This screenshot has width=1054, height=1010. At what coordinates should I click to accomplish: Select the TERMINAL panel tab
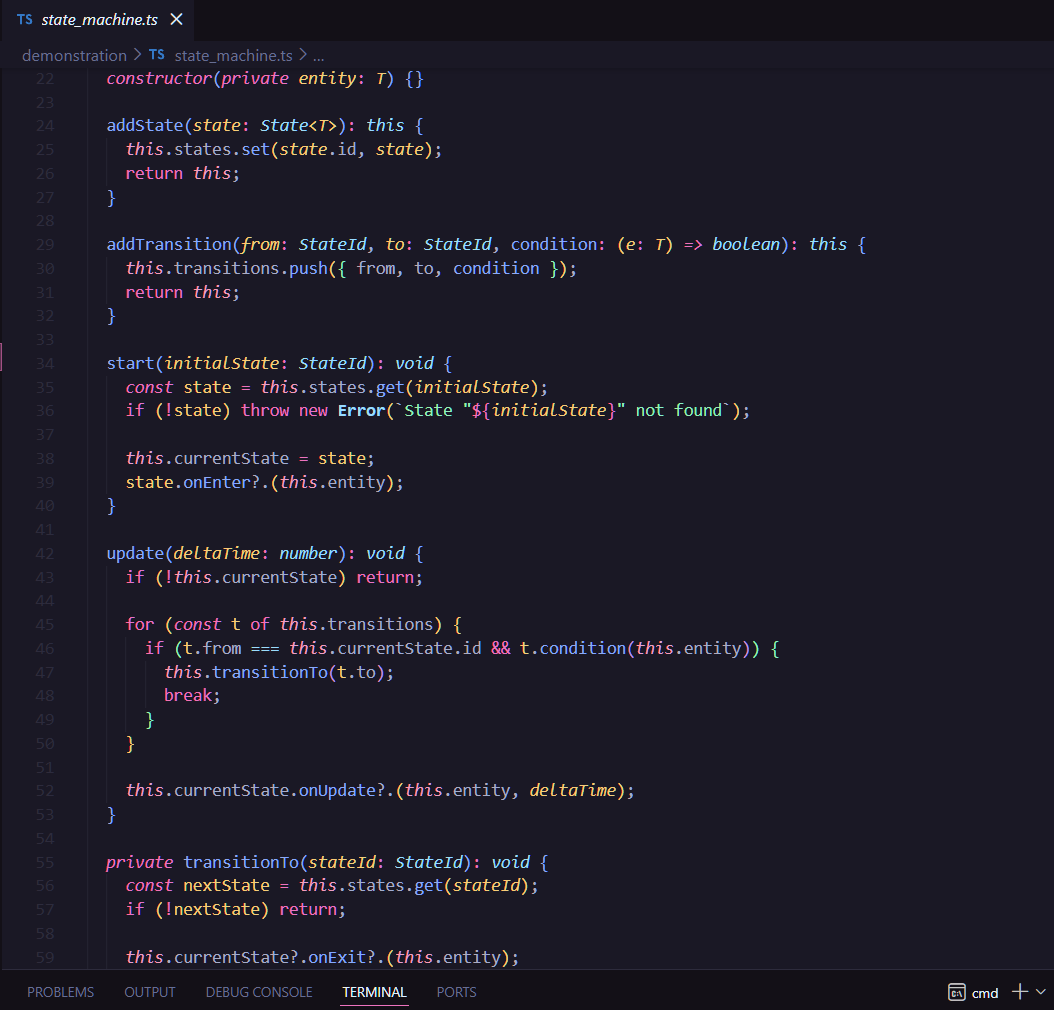374,992
